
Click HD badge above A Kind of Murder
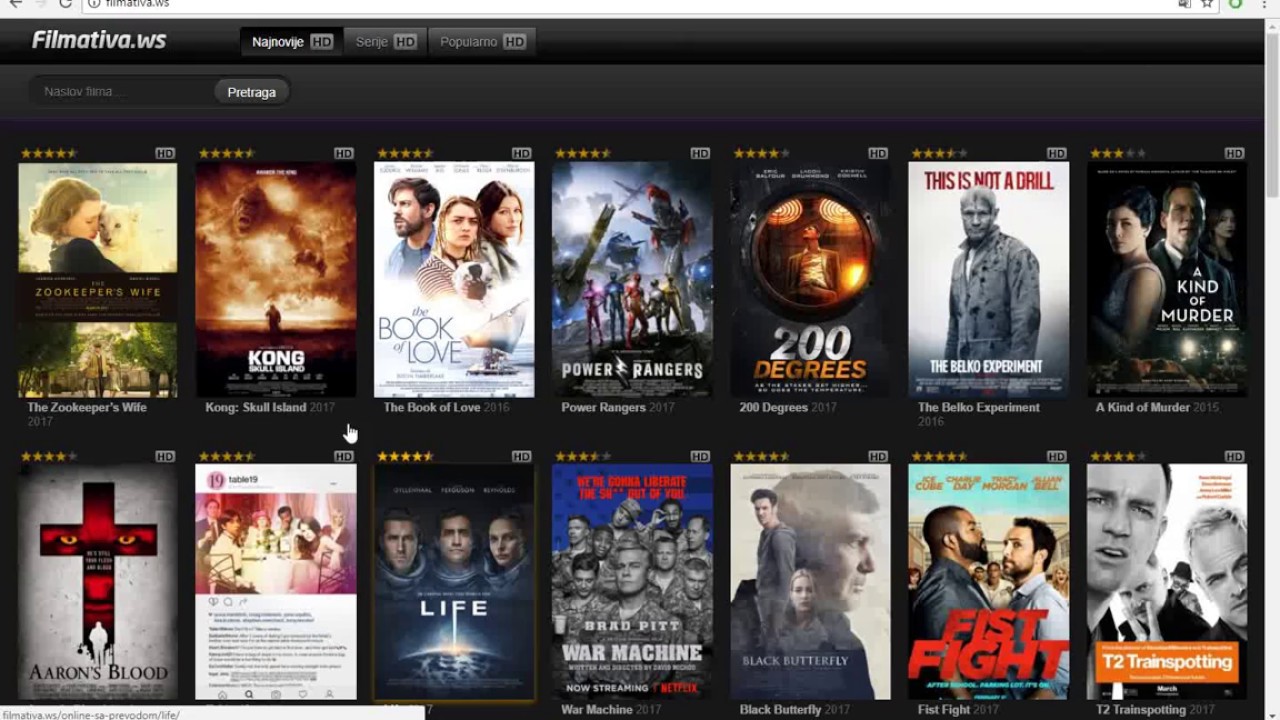pyautogui.click(x=1235, y=153)
